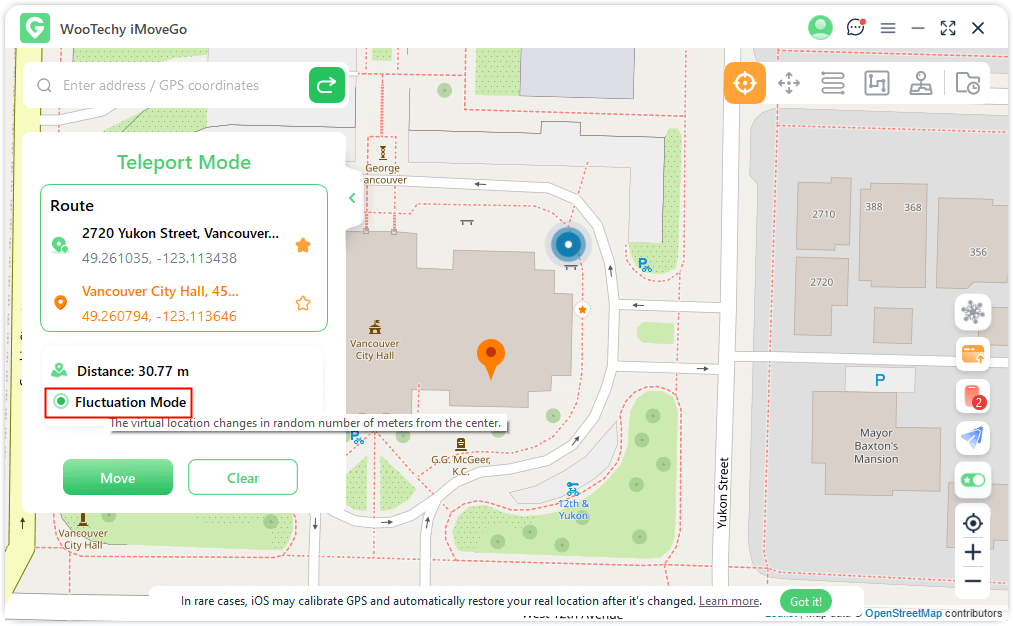Viewport: 1013px width, 626px height.
Task: Toggle the green switch on right sidebar
Action: pyautogui.click(x=973, y=480)
